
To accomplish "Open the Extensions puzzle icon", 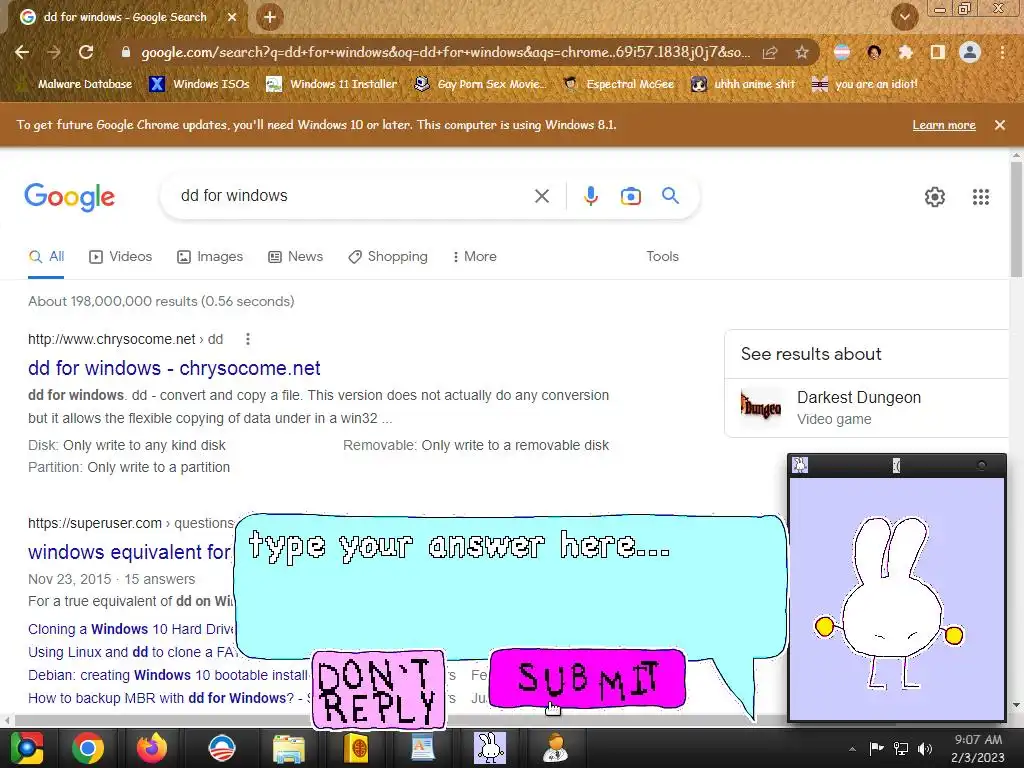I will click(906, 52).
